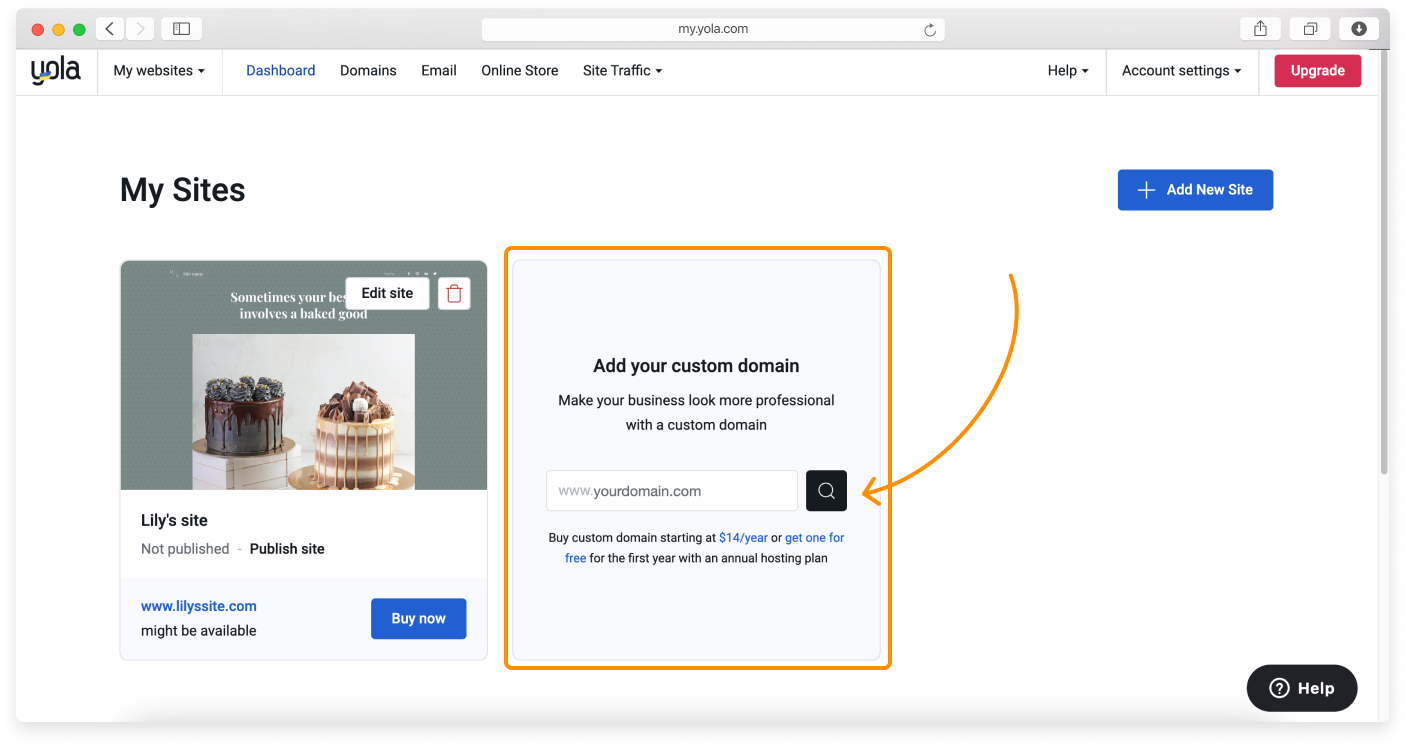This screenshot has height=746, width=1406.
Task: Open the tab overview icon
Action: [x=1310, y=28]
